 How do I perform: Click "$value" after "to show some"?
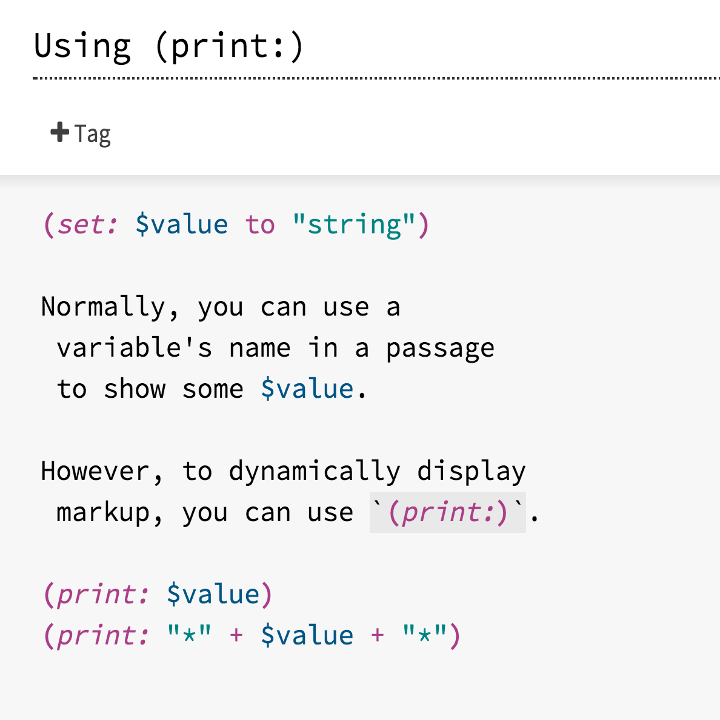(306, 389)
